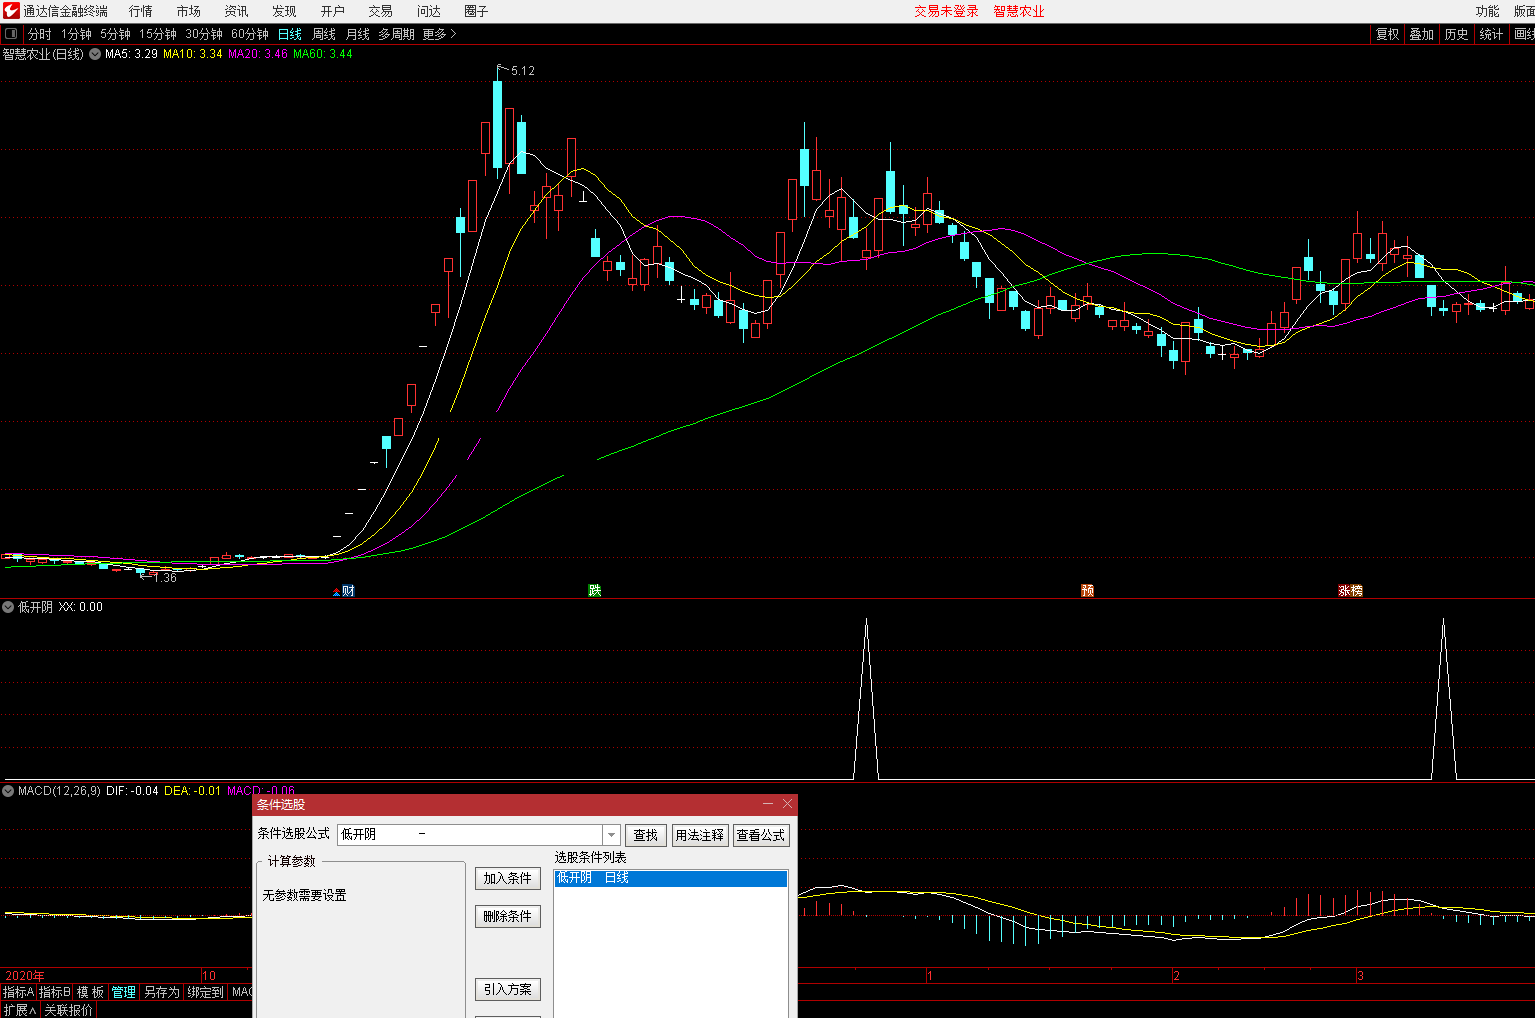The height and width of the screenshot is (1018, 1535).
Task: Open the 问达 menu
Action: click(429, 11)
